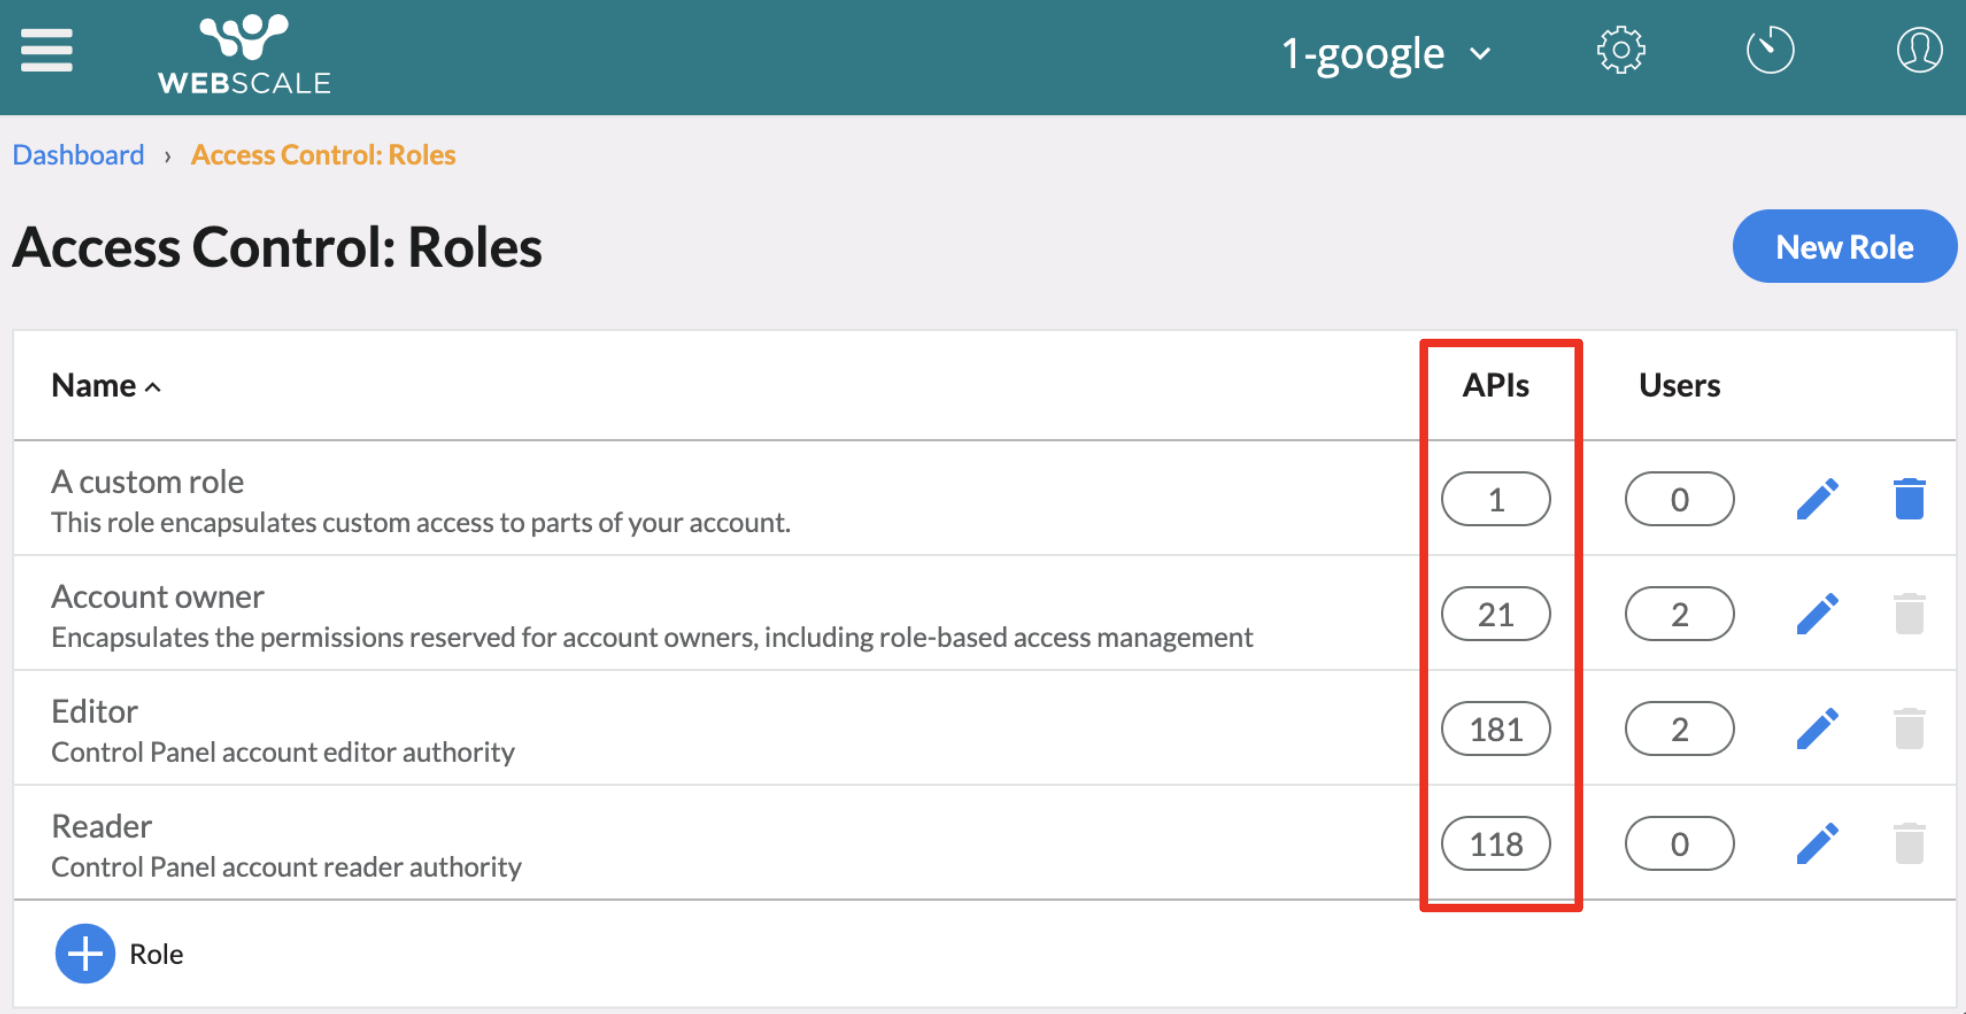
Task: Go to Dashboard breadcrumb link
Action: [x=78, y=155]
